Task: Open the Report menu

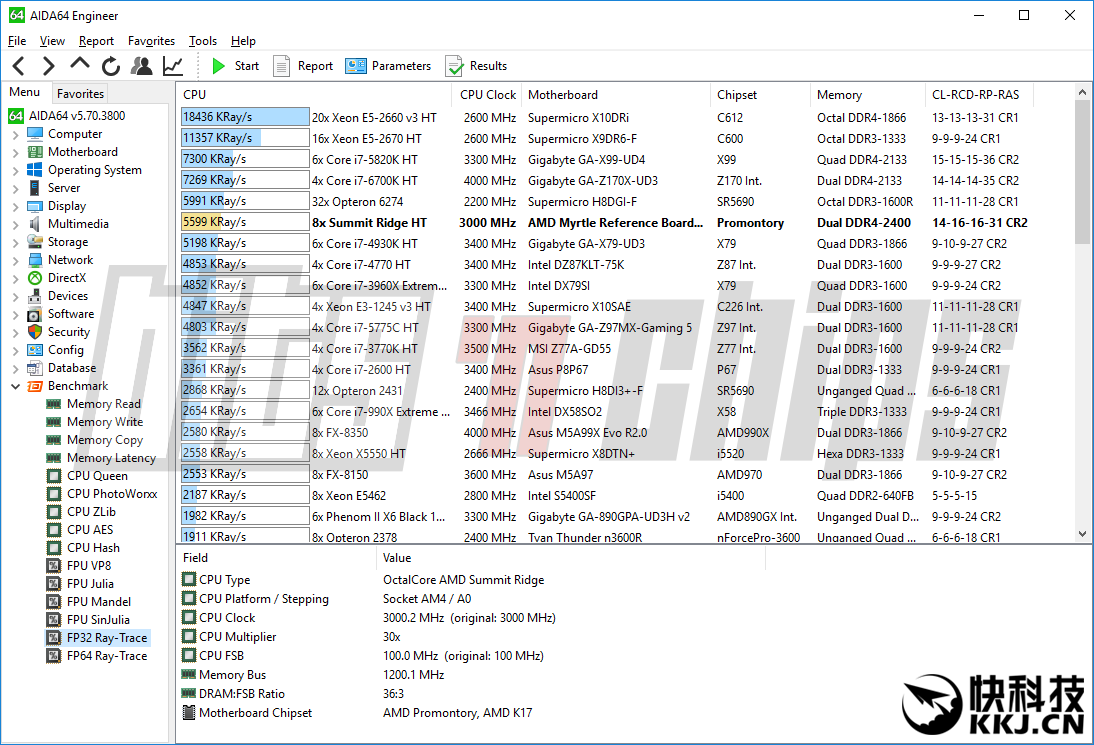Action: click(x=96, y=41)
